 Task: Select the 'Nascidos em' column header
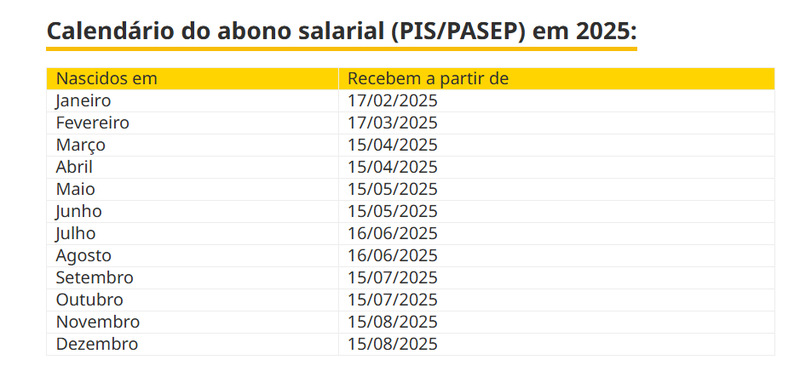point(192,79)
